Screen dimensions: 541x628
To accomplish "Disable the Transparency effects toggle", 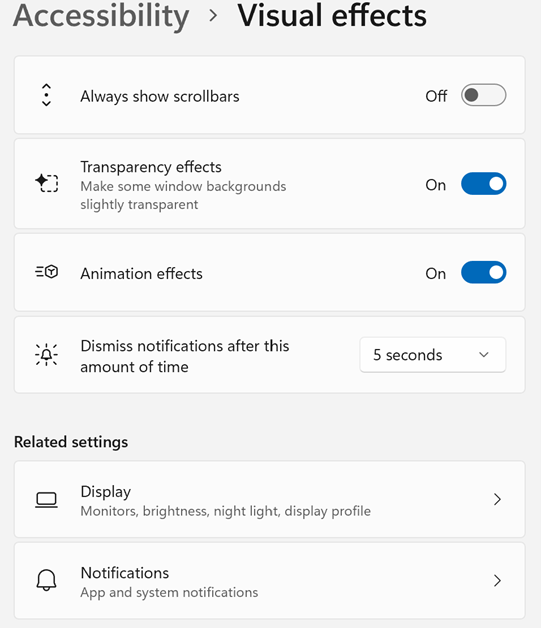I will [483, 184].
